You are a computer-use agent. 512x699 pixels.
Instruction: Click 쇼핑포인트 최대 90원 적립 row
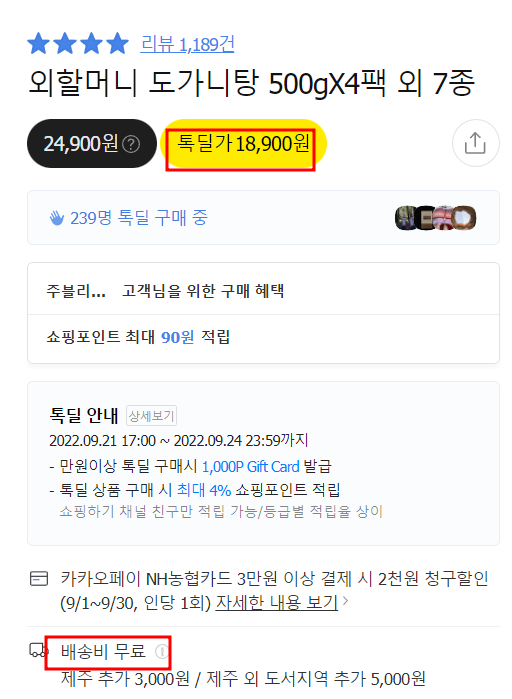[x=263, y=337]
